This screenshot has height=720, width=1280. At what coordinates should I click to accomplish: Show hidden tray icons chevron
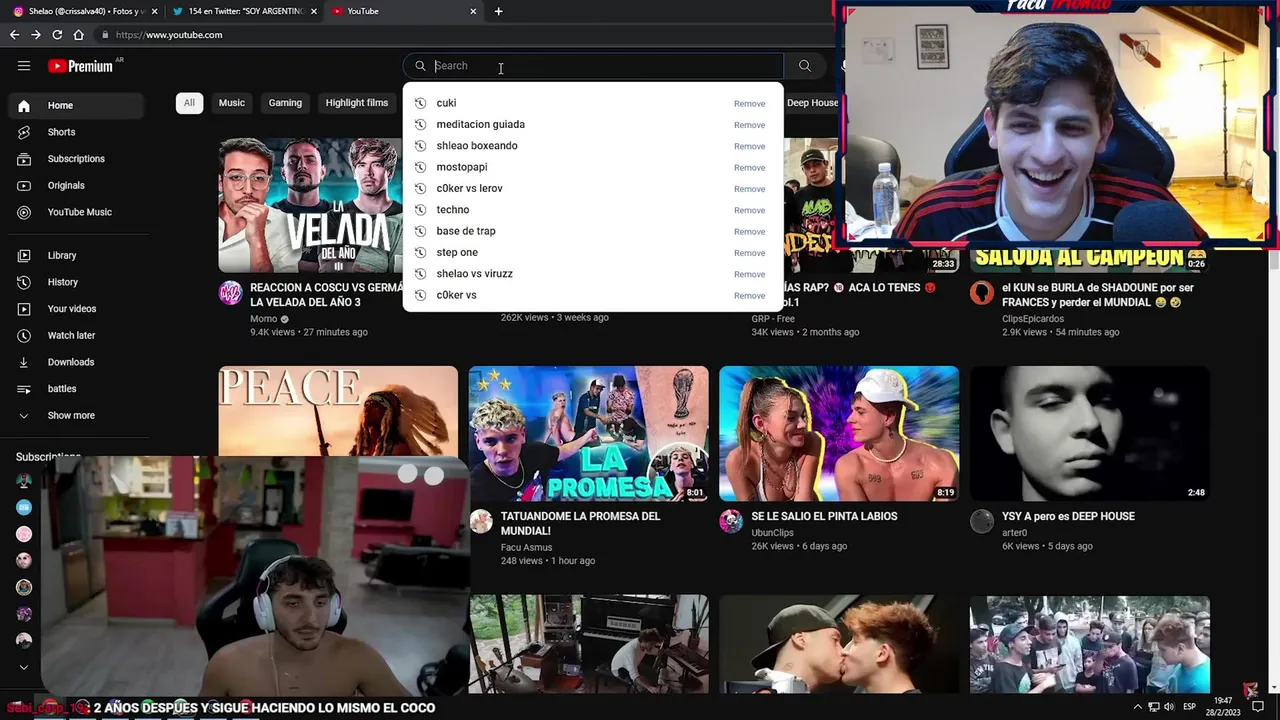[x=1137, y=707]
